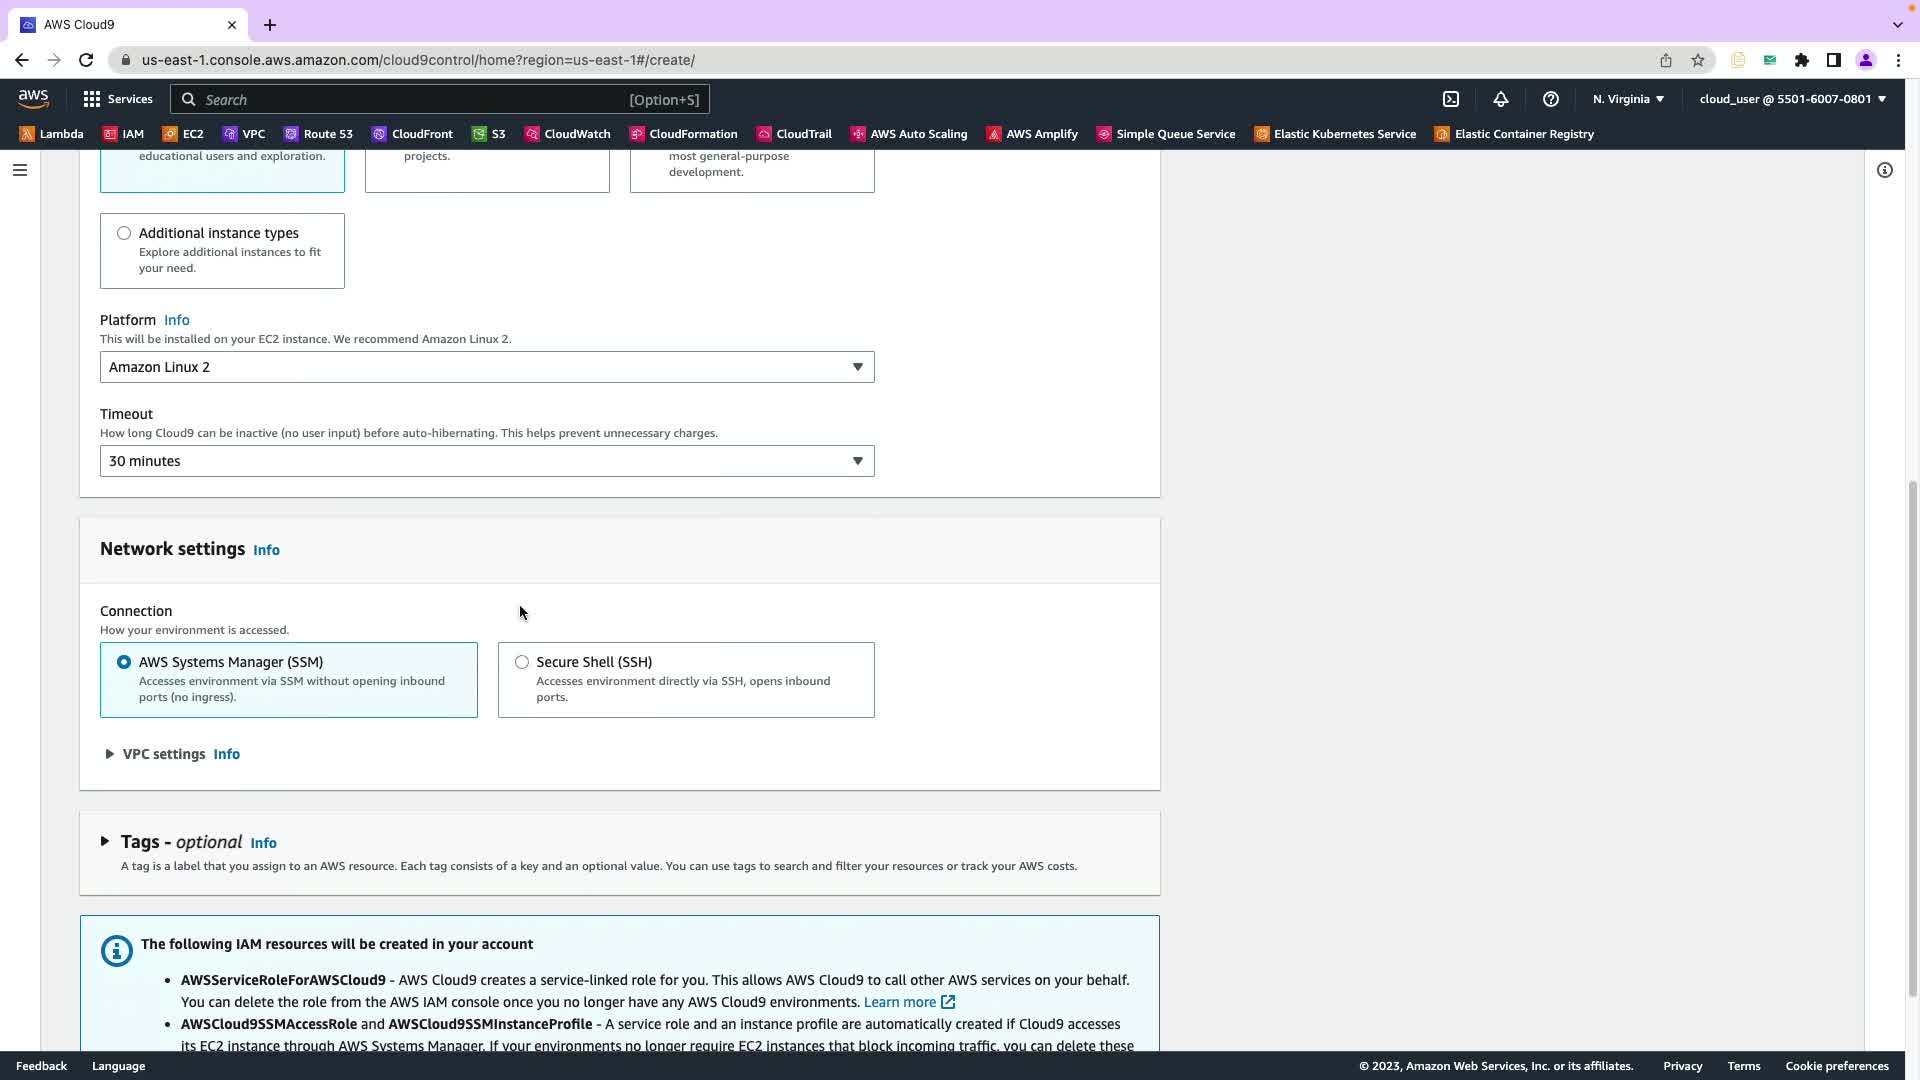The height and width of the screenshot is (1080, 1920).
Task: Click the help question mark icon
Action: (1551, 99)
